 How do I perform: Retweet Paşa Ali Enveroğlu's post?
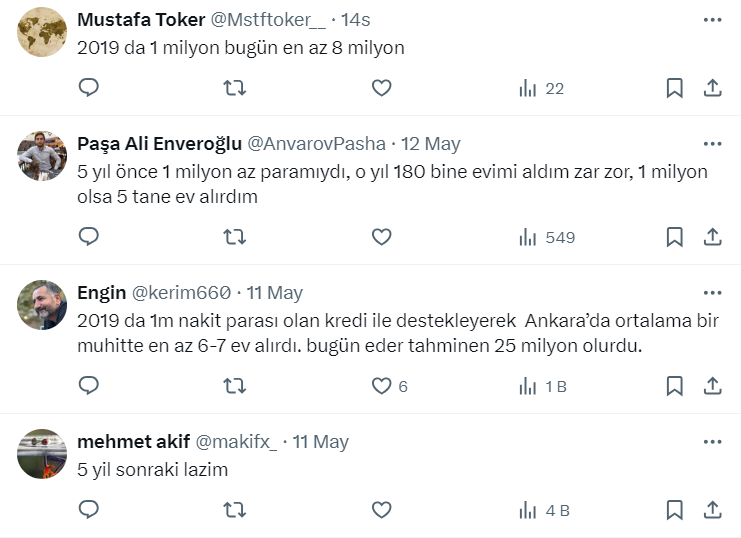234,237
